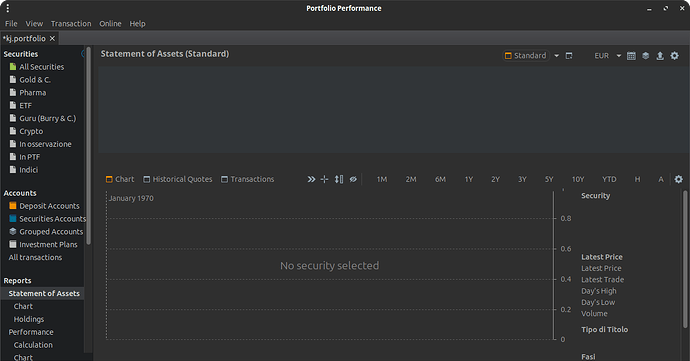Click the double chevron expand icon
Image resolution: width=690 pixels, height=361 pixels.
311,179
